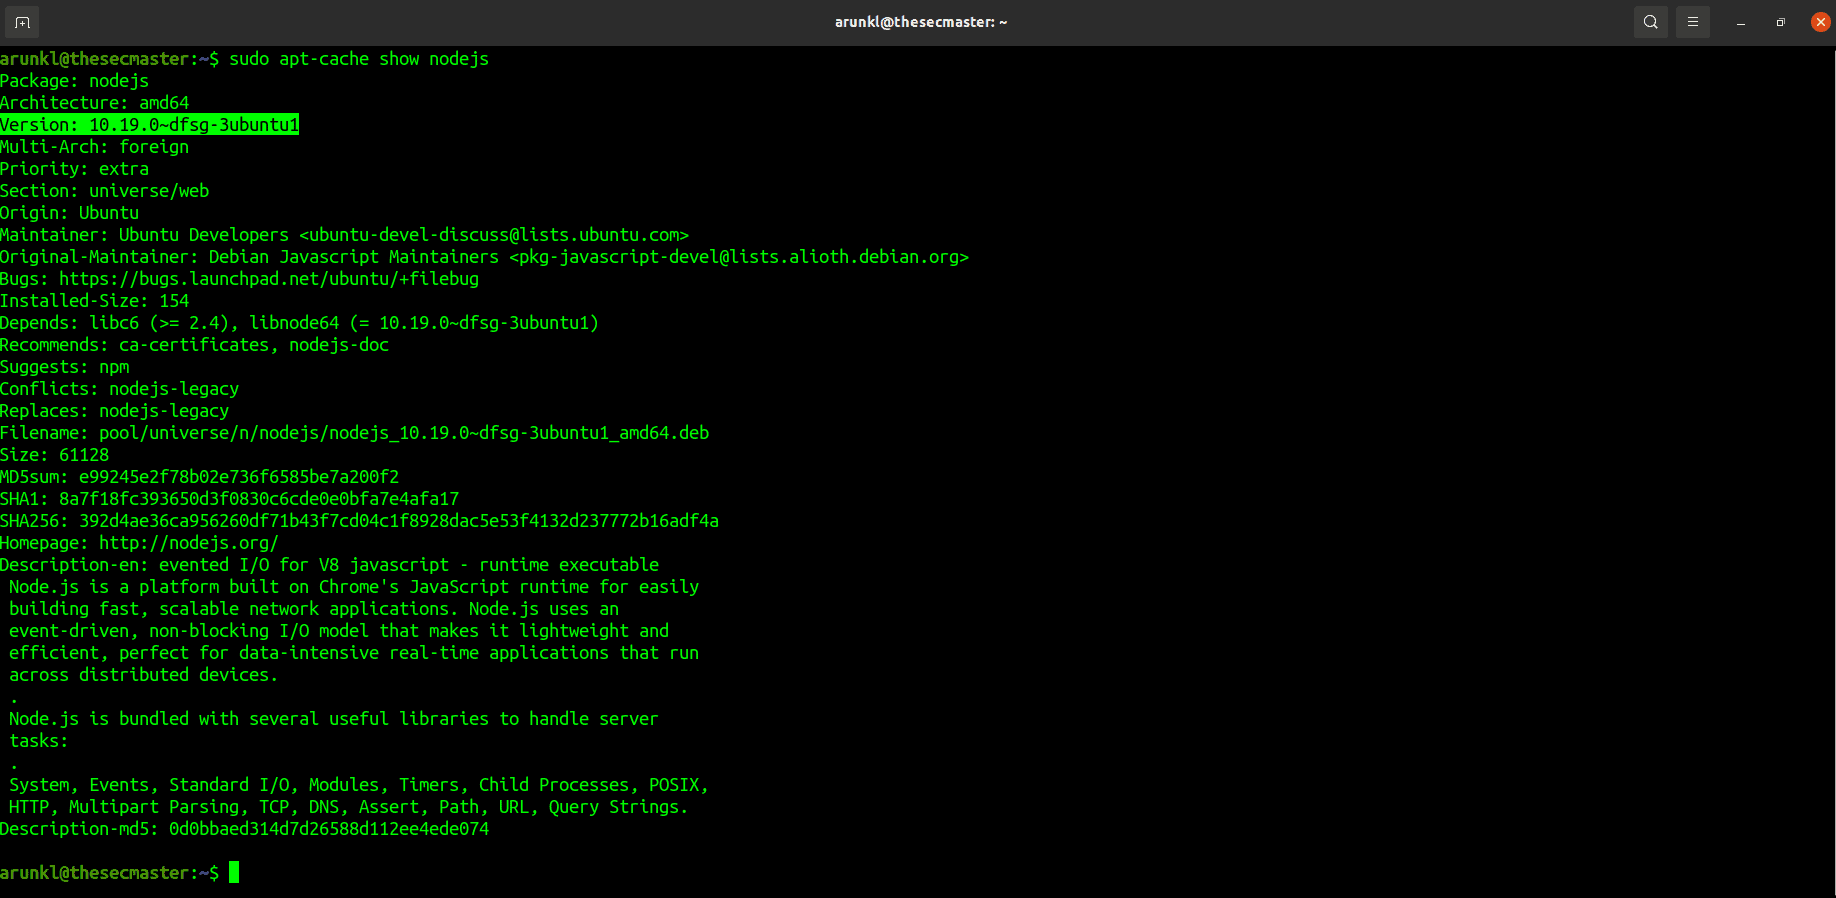This screenshot has width=1836, height=898.
Task: Click the bugs.launchpad.net URL
Action: tap(269, 279)
